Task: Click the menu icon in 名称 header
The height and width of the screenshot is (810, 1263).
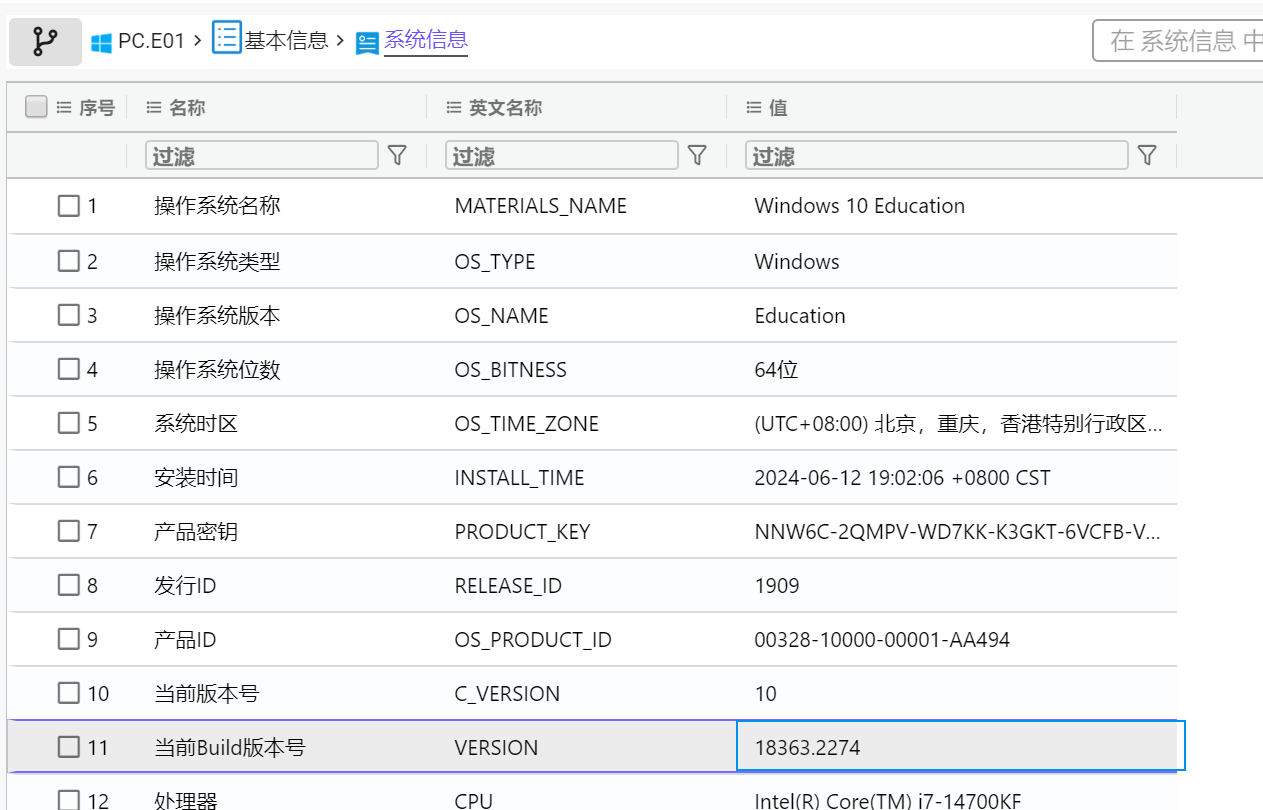Action: click(154, 107)
